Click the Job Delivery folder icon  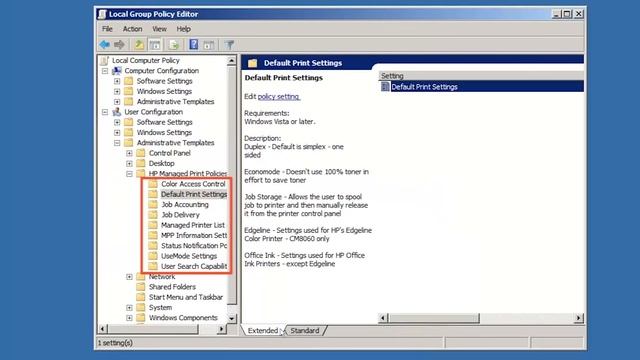tap(153, 215)
